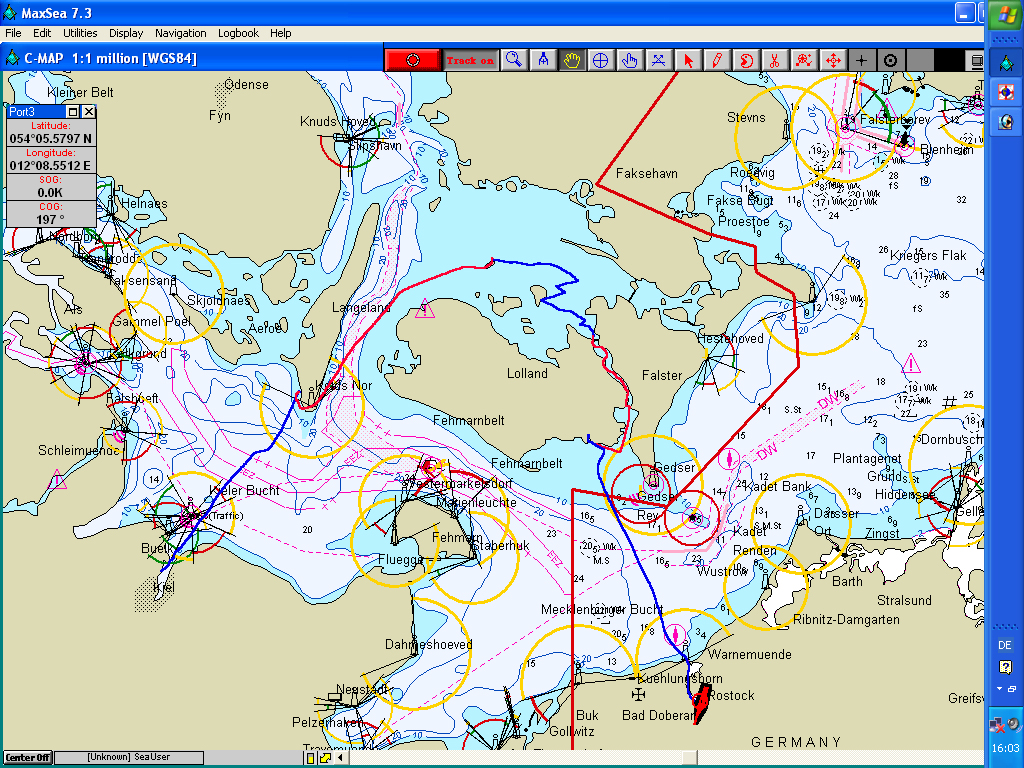Click the [Unknown] SeaUser status field
Image resolution: width=1024 pixels, height=768 pixels.
click(x=129, y=758)
